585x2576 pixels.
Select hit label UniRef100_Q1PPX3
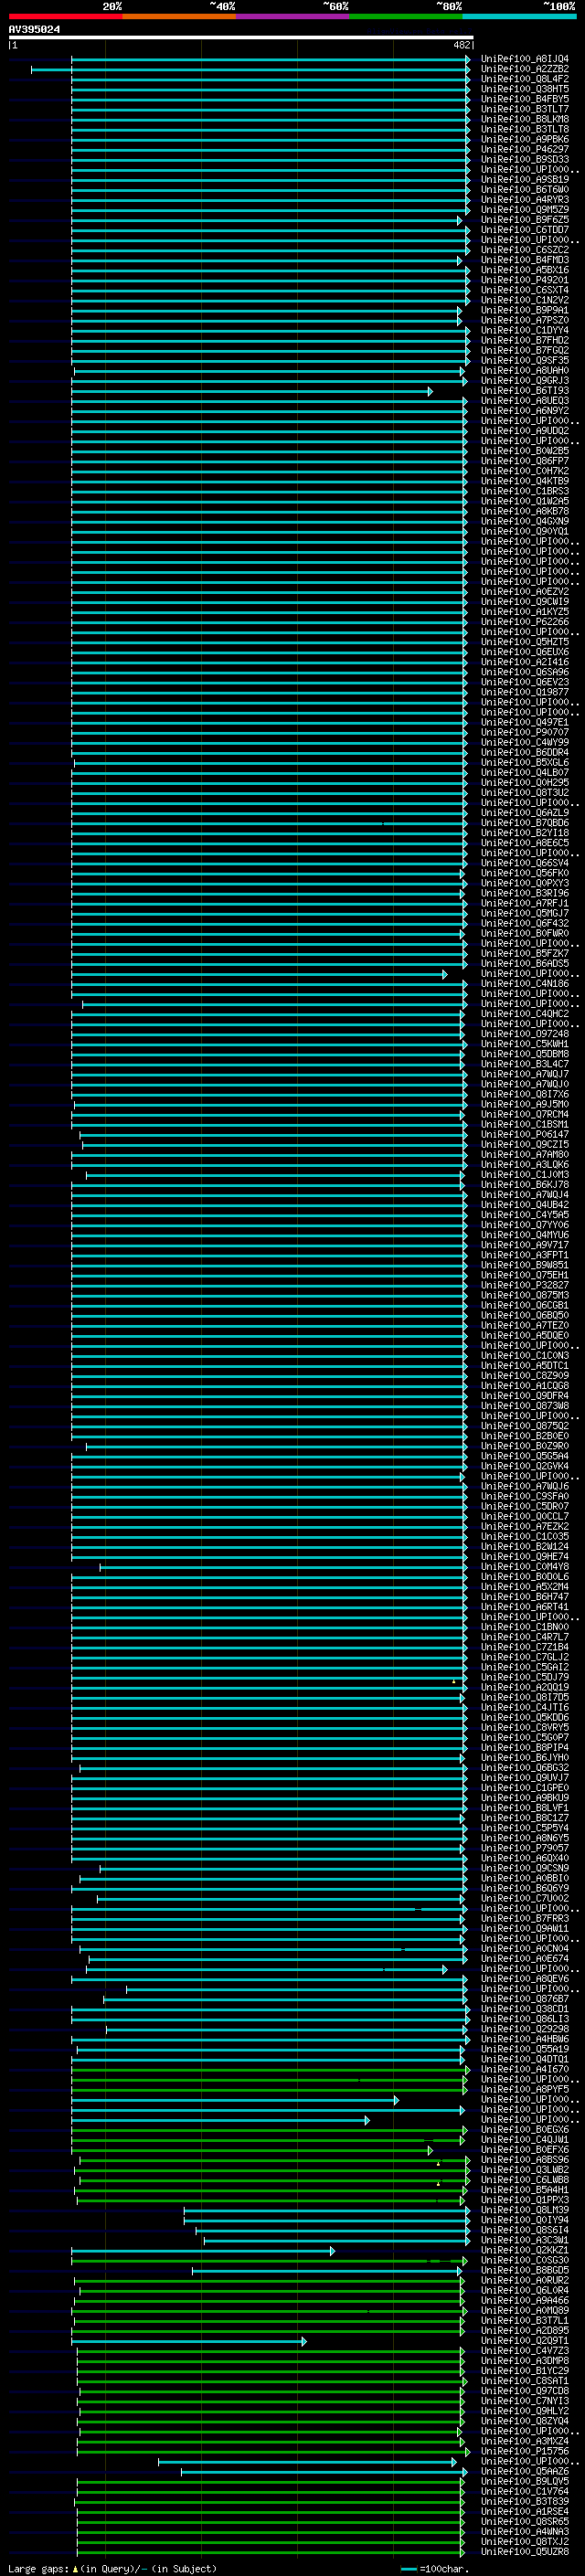pyautogui.click(x=525, y=2199)
